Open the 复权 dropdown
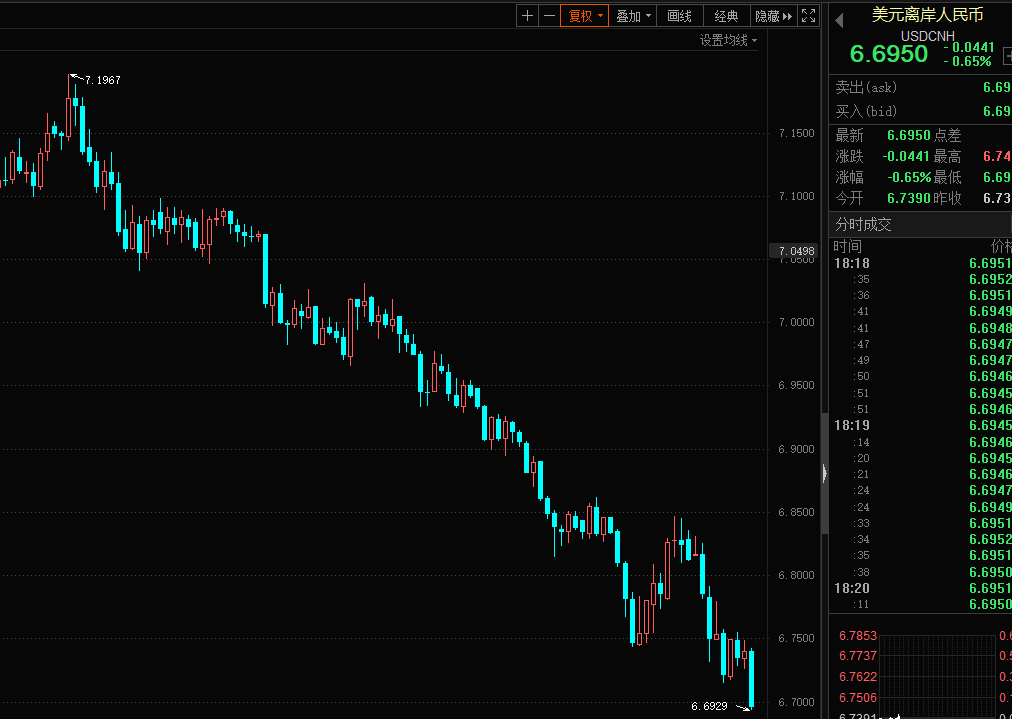The image size is (1012, 719). (584, 16)
